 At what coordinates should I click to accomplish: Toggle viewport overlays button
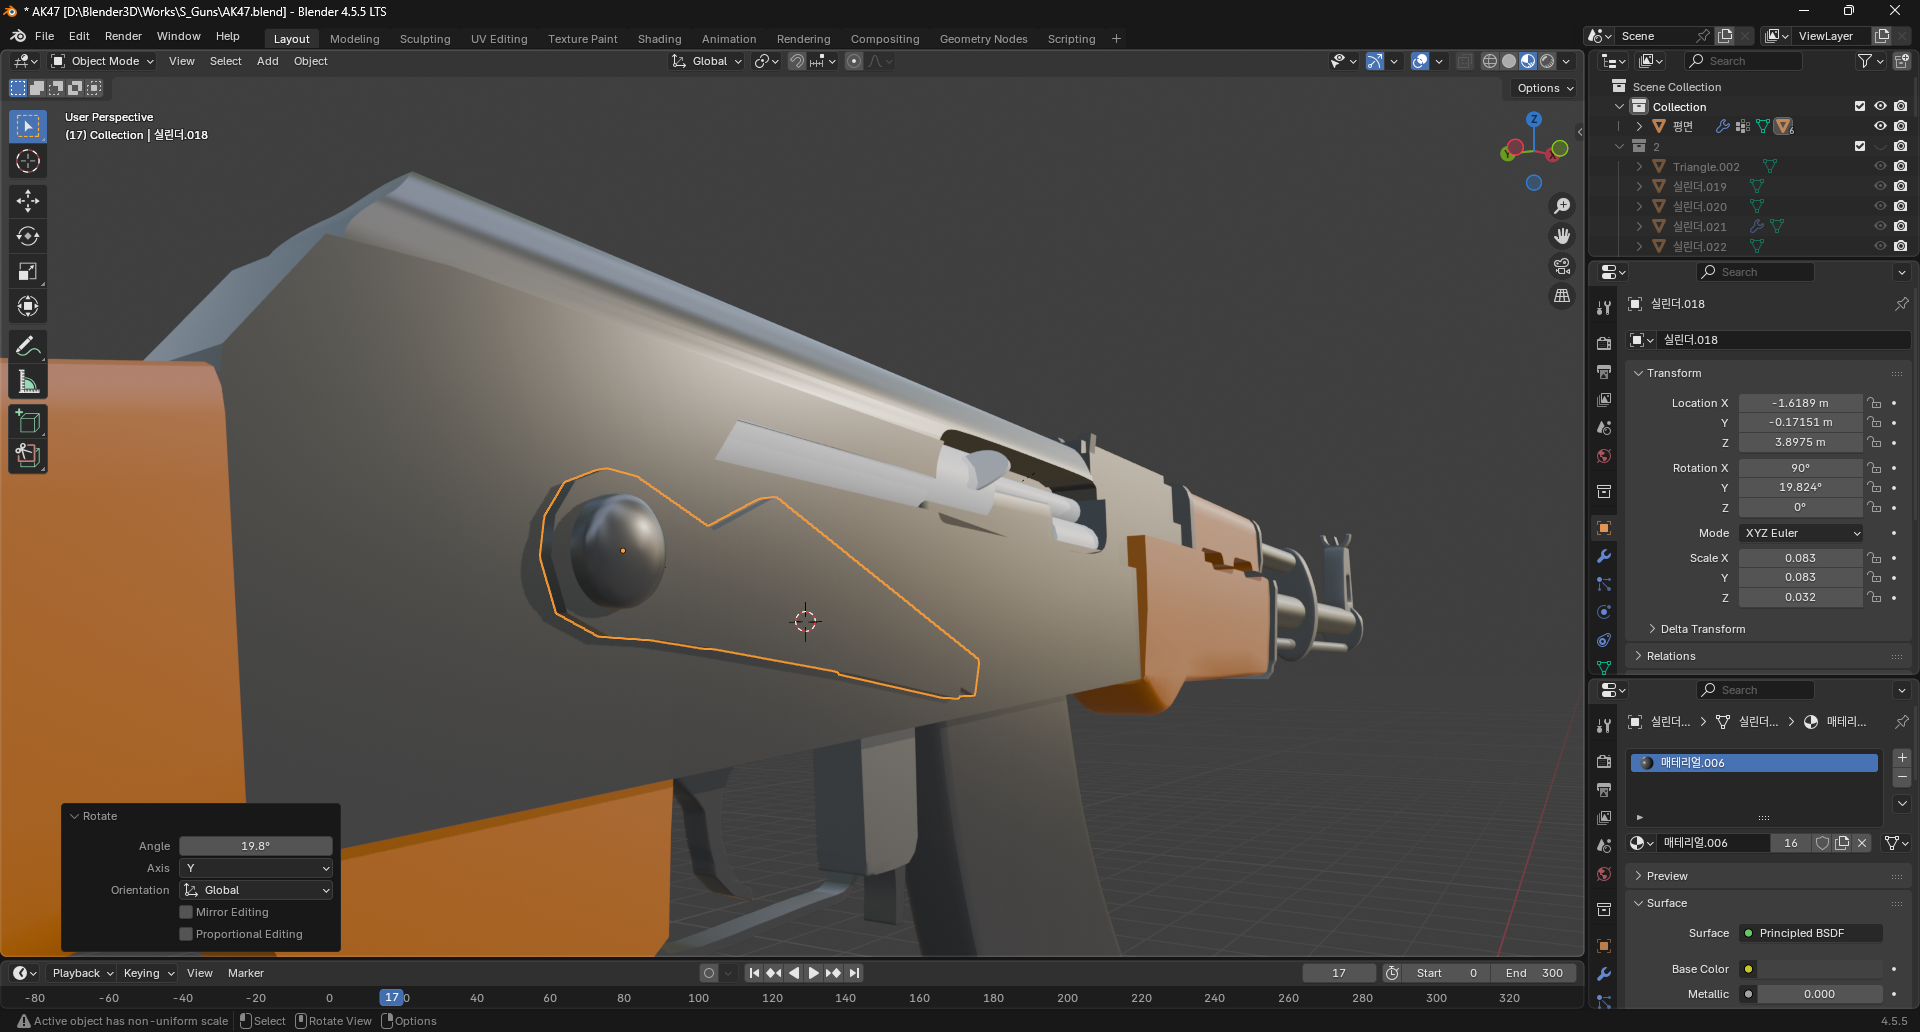1420,61
